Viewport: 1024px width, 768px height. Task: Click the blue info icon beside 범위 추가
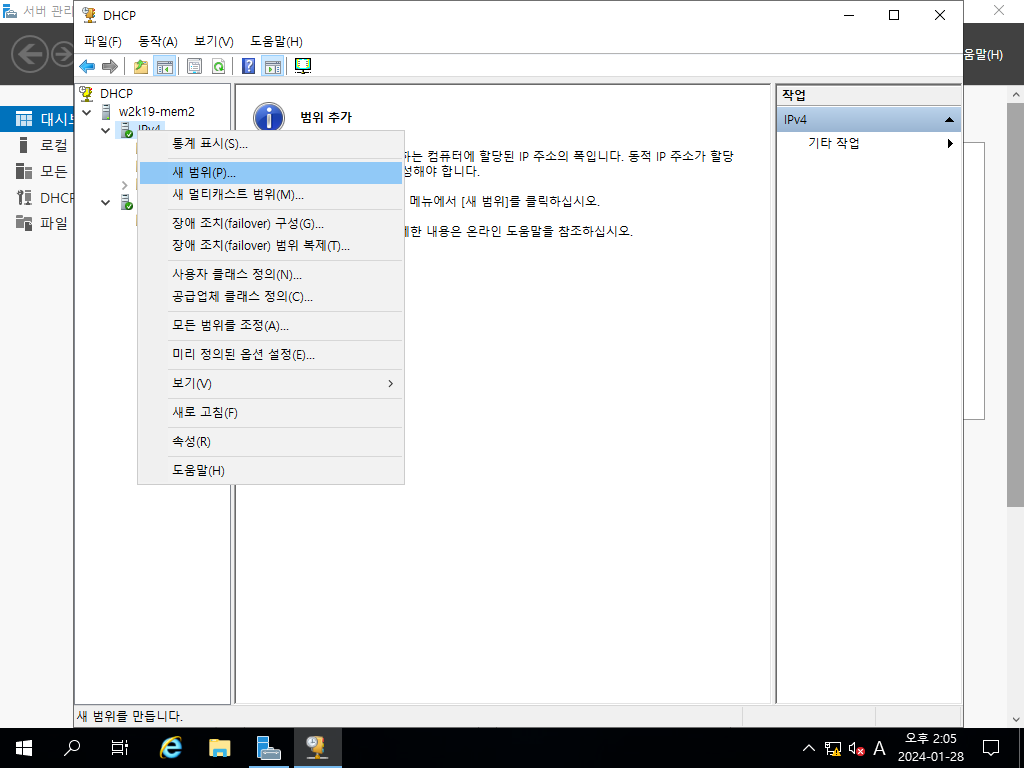268,119
